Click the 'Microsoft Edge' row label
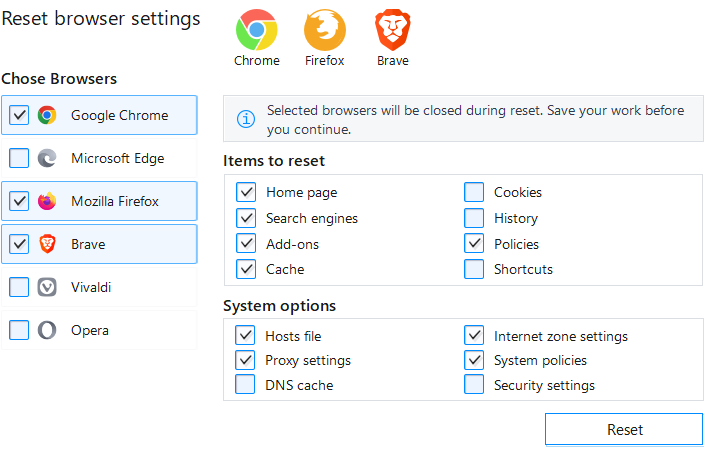Image resolution: width=704 pixels, height=449 pixels. tap(118, 158)
